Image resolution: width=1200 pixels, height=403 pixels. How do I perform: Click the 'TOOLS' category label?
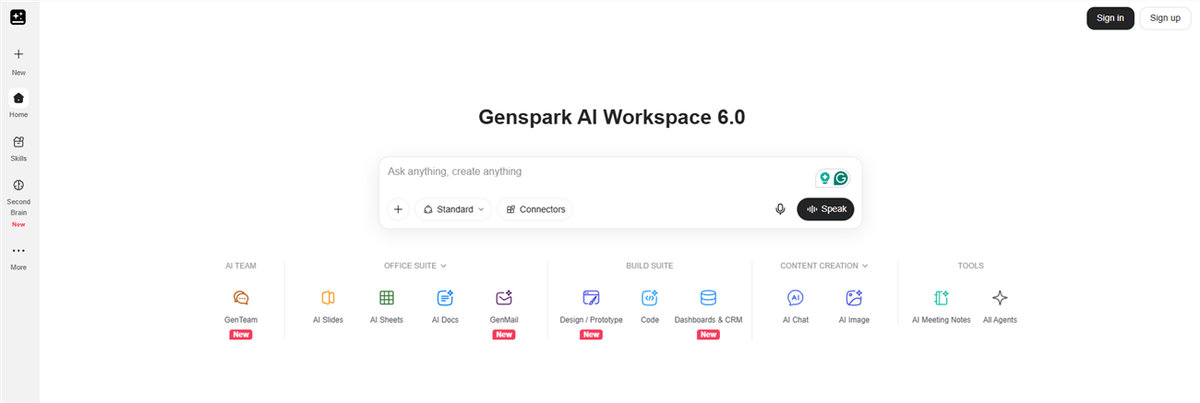[970, 266]
